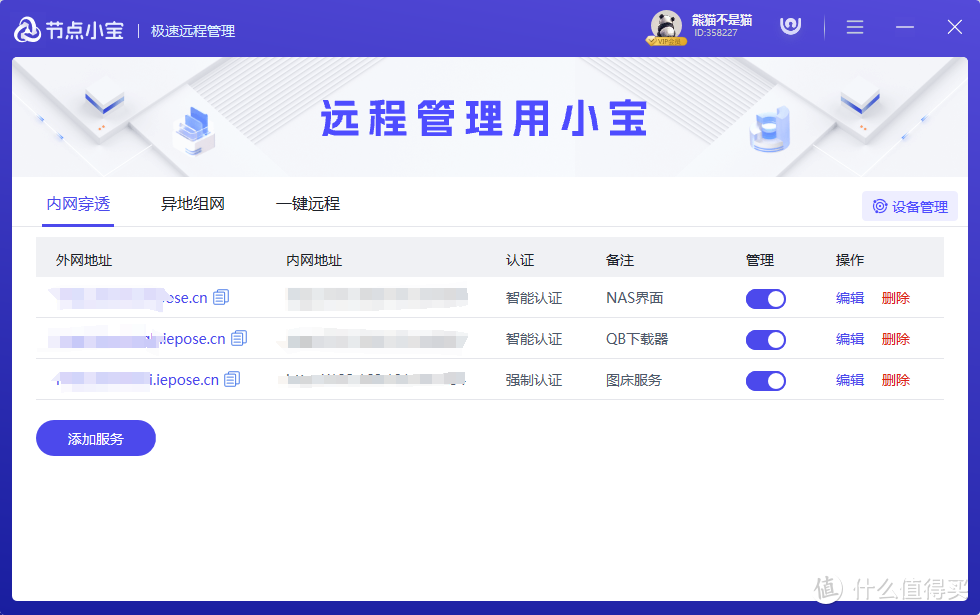Click the panda user avatar
Screen dimensions: 980x615
666,24
